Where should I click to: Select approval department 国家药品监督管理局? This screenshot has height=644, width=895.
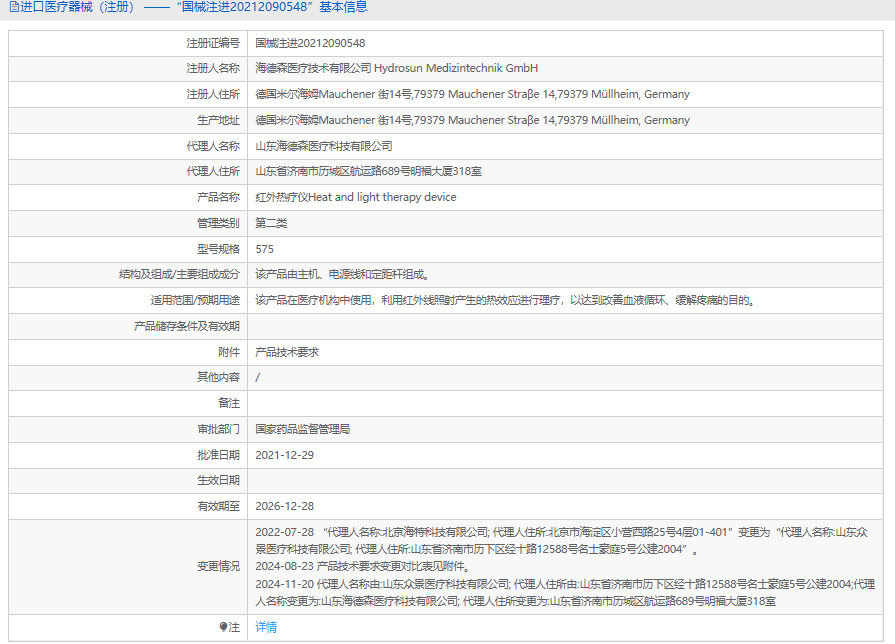pos(303,429)
